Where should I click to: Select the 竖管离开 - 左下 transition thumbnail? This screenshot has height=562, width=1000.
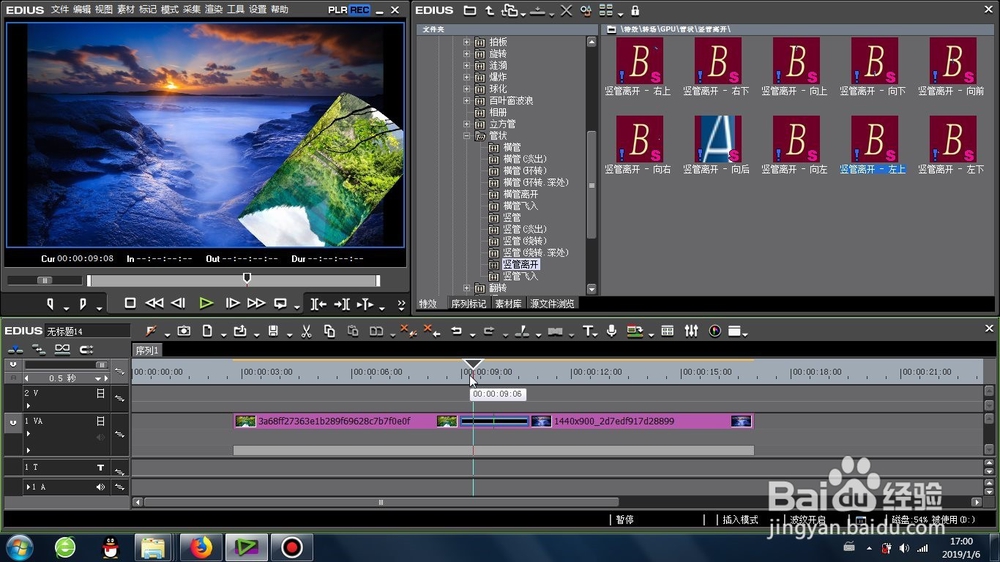tap(952, 139)
